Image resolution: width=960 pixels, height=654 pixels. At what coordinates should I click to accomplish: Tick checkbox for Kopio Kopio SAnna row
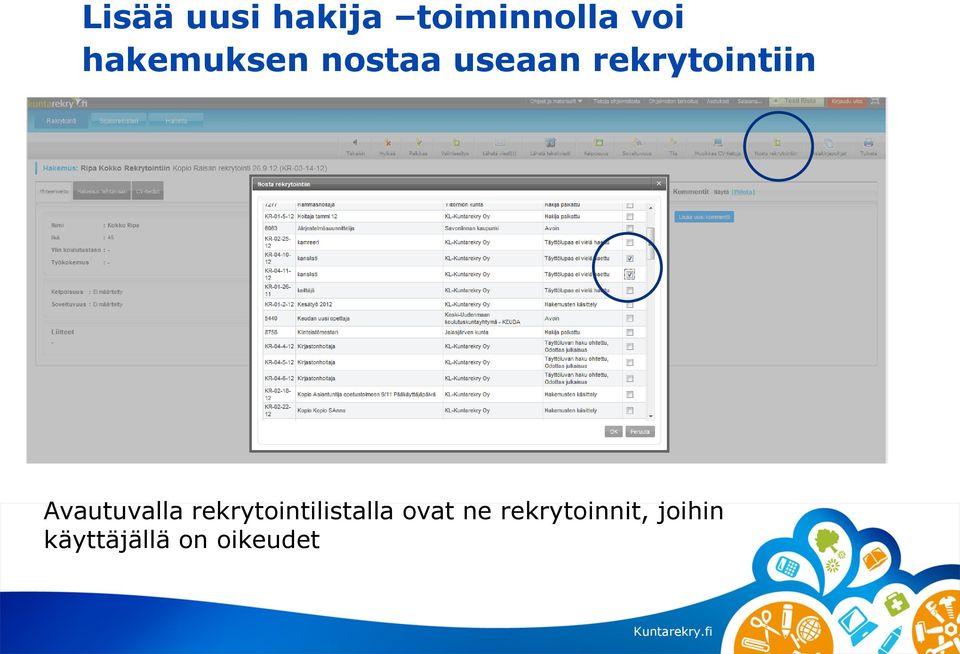click(630, 410)
